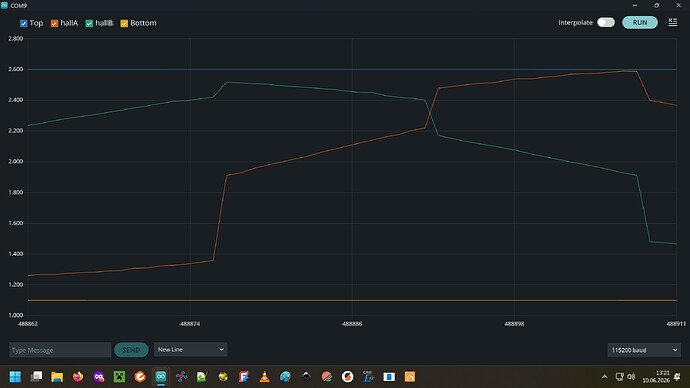Open the volume control in the tray
This screenshot has height=388, width=690.
click(x=631, y=377)
